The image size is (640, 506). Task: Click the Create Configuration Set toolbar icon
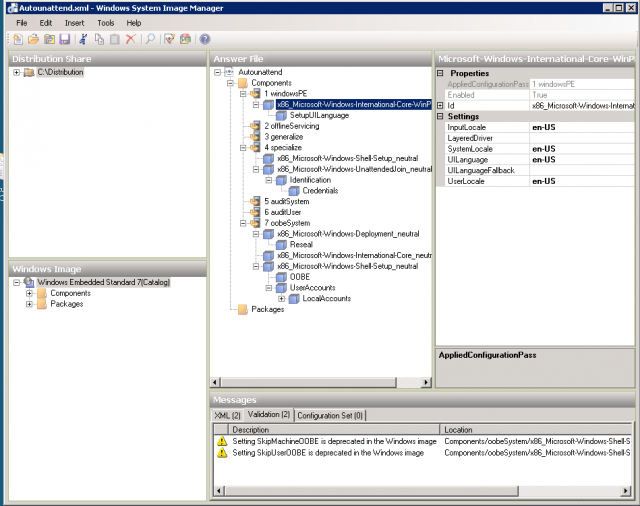pyautogui.click(x=185, y=39)
